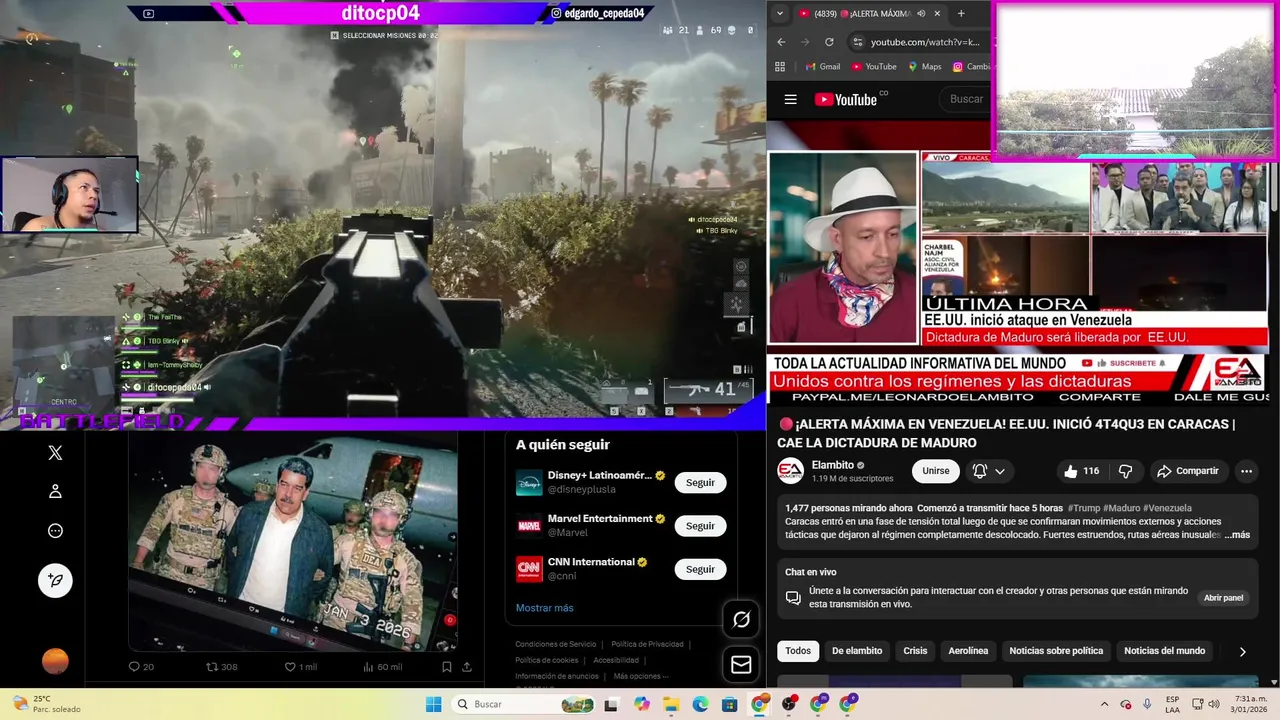Click the Compartir button
This screenshot has width=1280, height=720.
(1187, 471)
